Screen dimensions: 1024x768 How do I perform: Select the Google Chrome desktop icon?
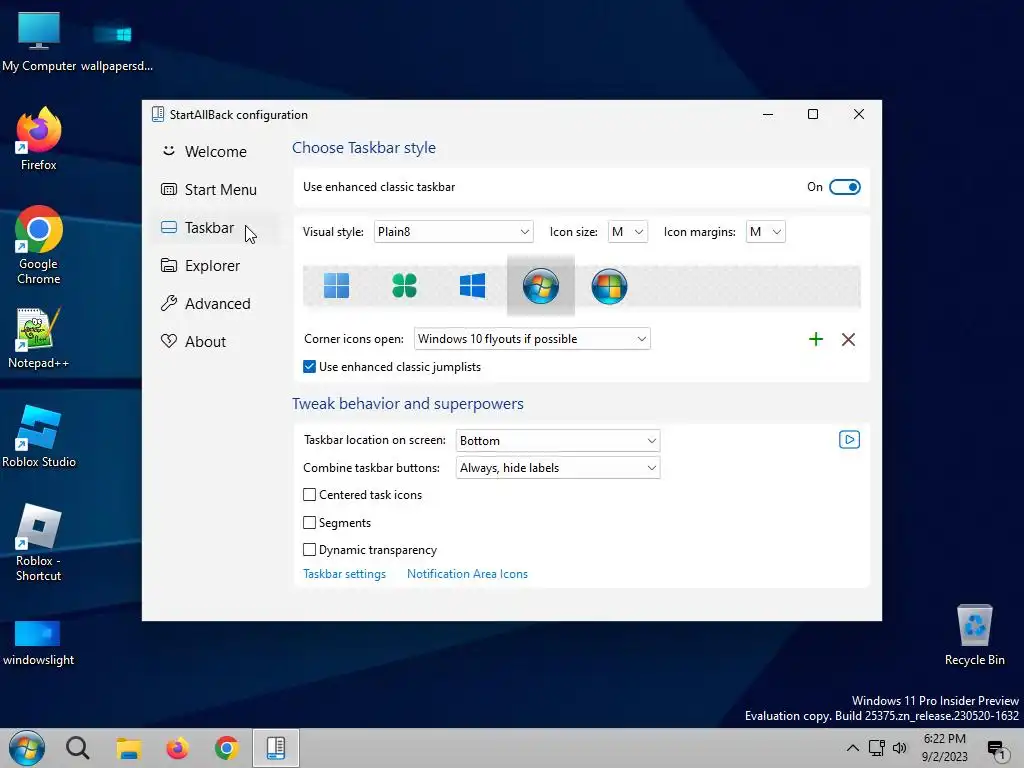(x=39, y=246)
